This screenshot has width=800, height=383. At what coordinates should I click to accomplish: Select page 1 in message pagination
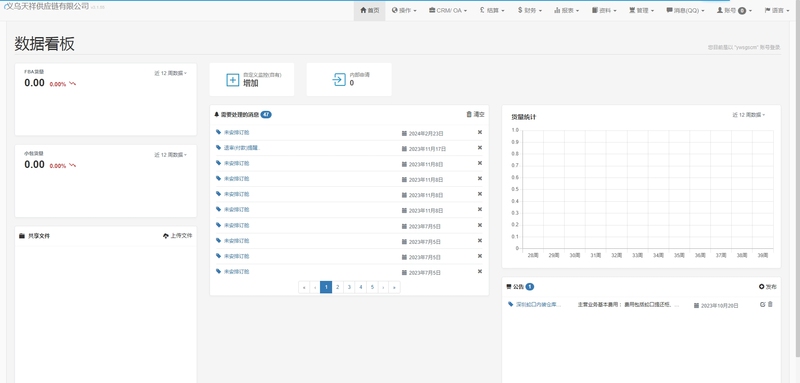point(326,287)
